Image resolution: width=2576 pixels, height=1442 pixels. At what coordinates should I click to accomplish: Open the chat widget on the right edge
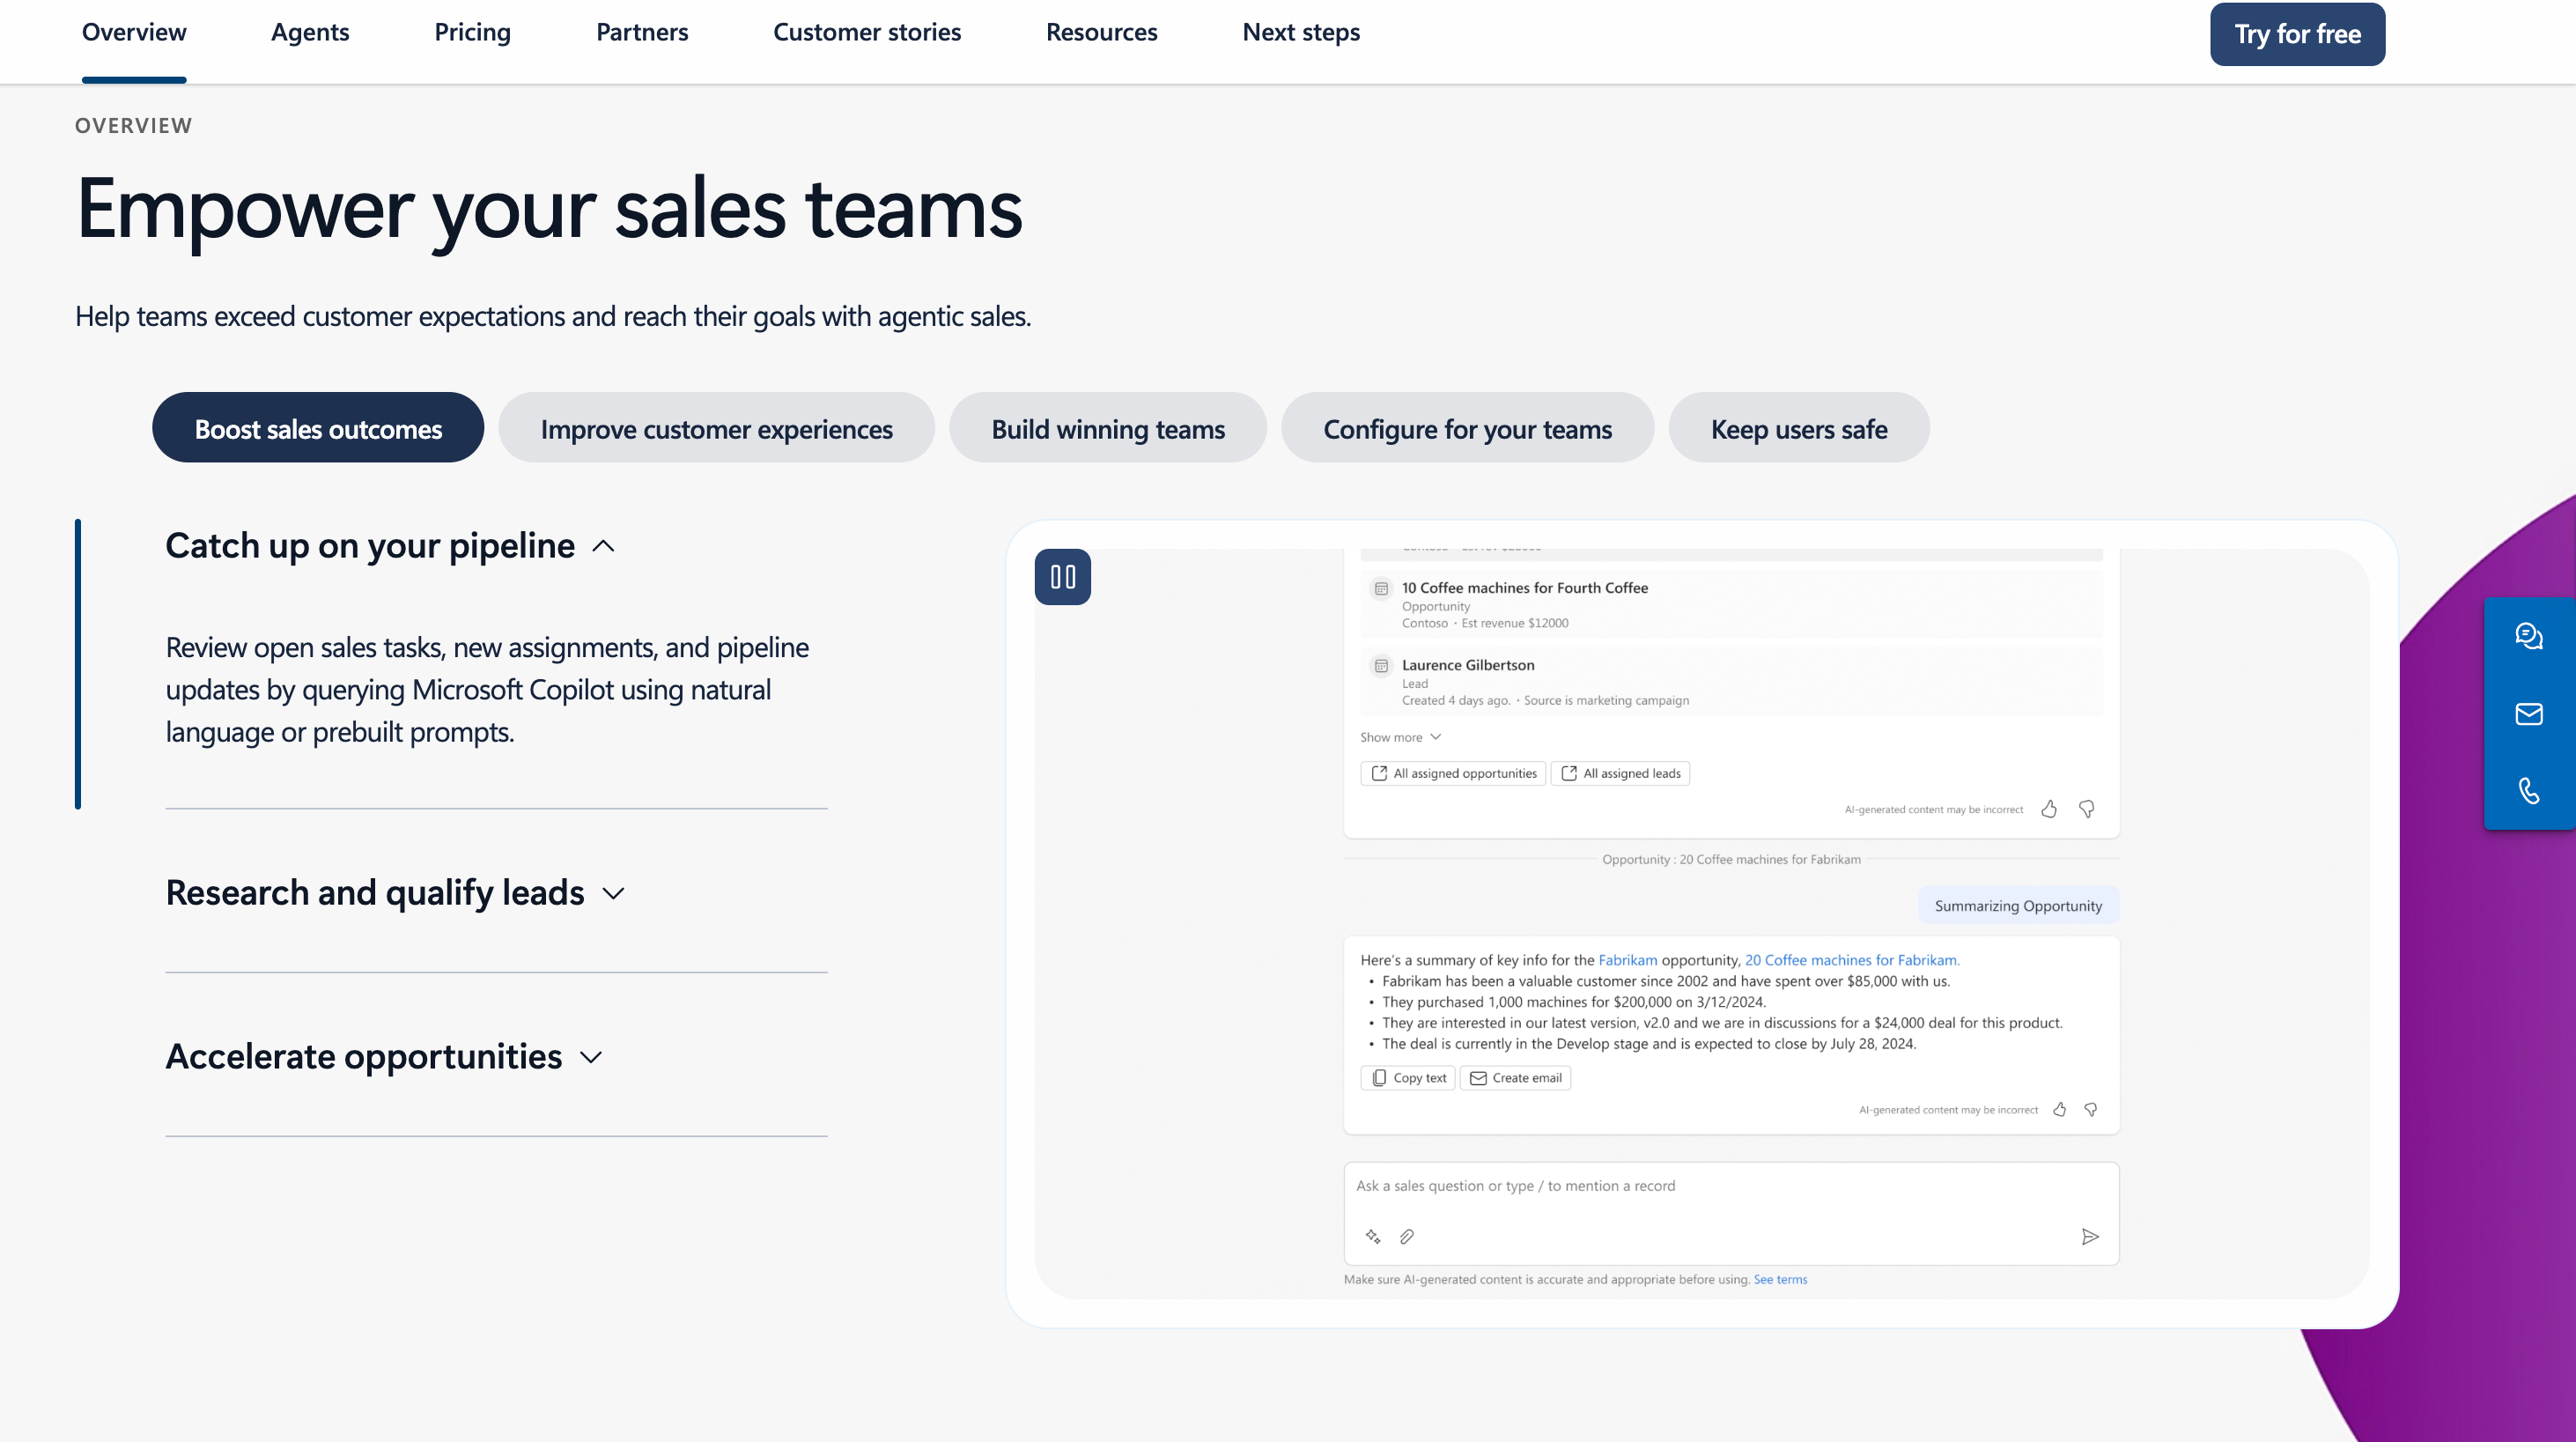pos(2529,635)
